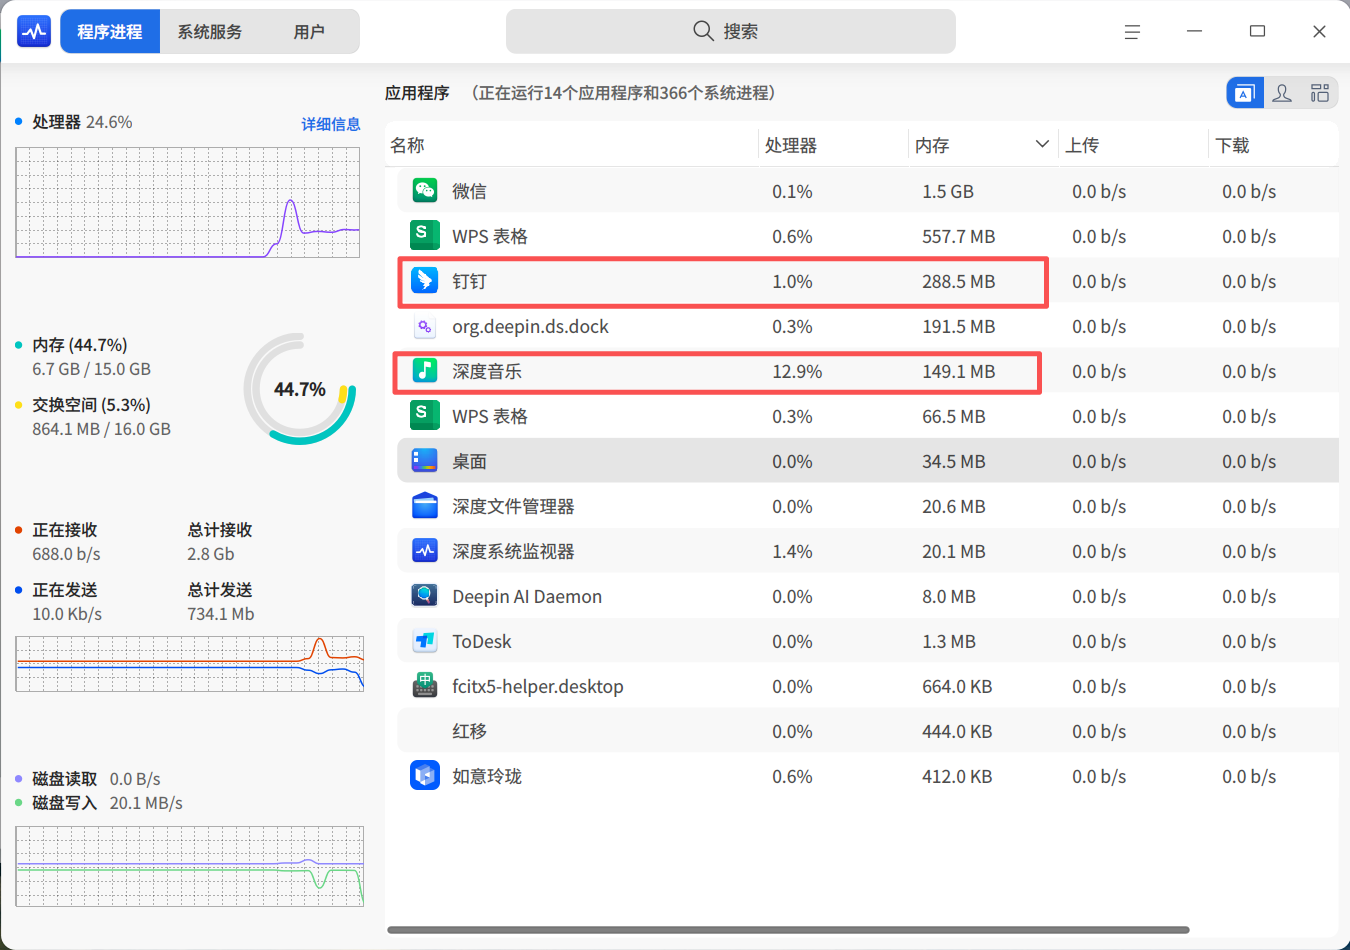Click the 1.5 GB memory value
Viewport: 1350px width, 950px height.
tap(948, 191)
